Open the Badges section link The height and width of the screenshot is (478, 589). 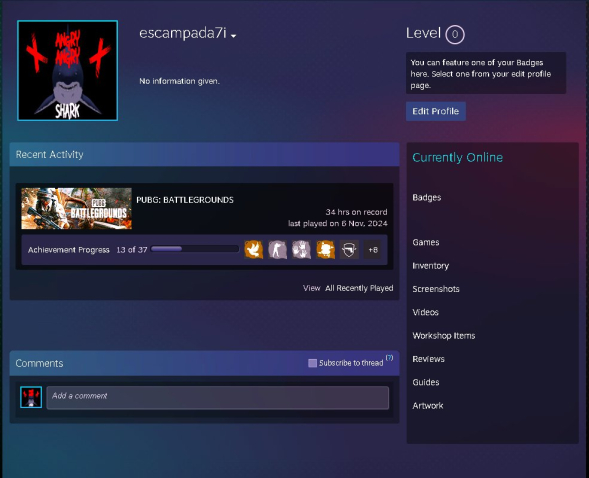tap(427, 198)
